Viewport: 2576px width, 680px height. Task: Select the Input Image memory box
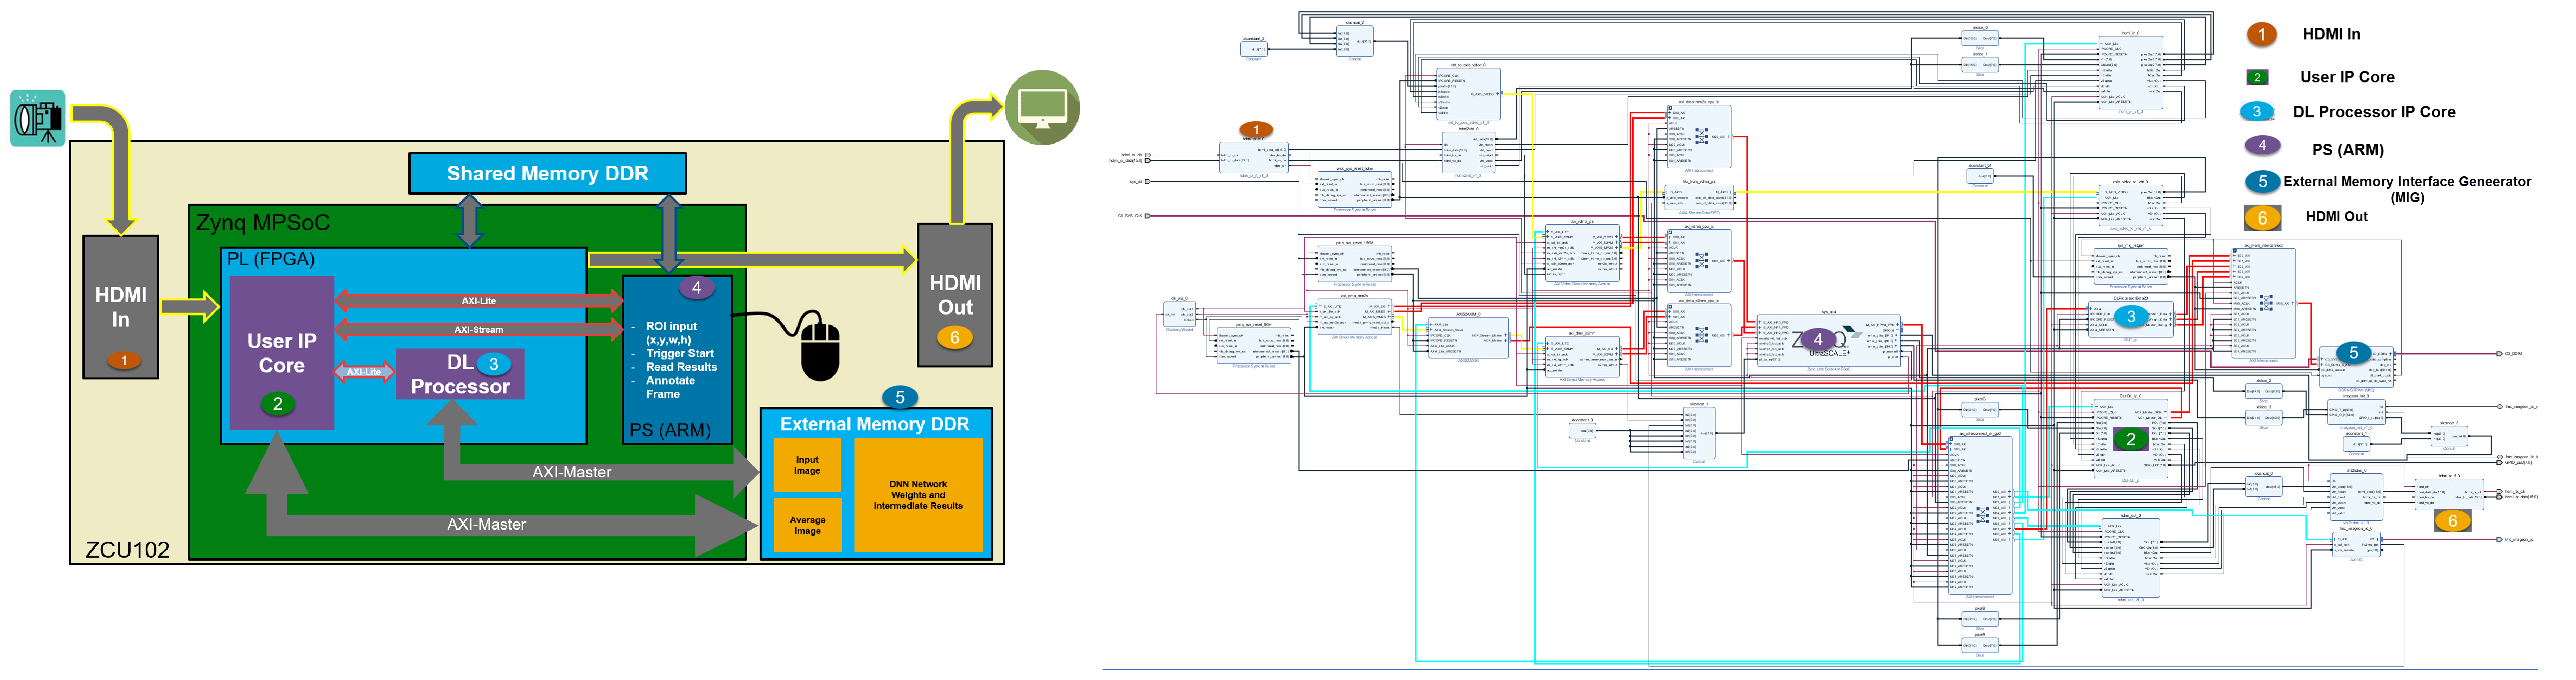point(807,465)
